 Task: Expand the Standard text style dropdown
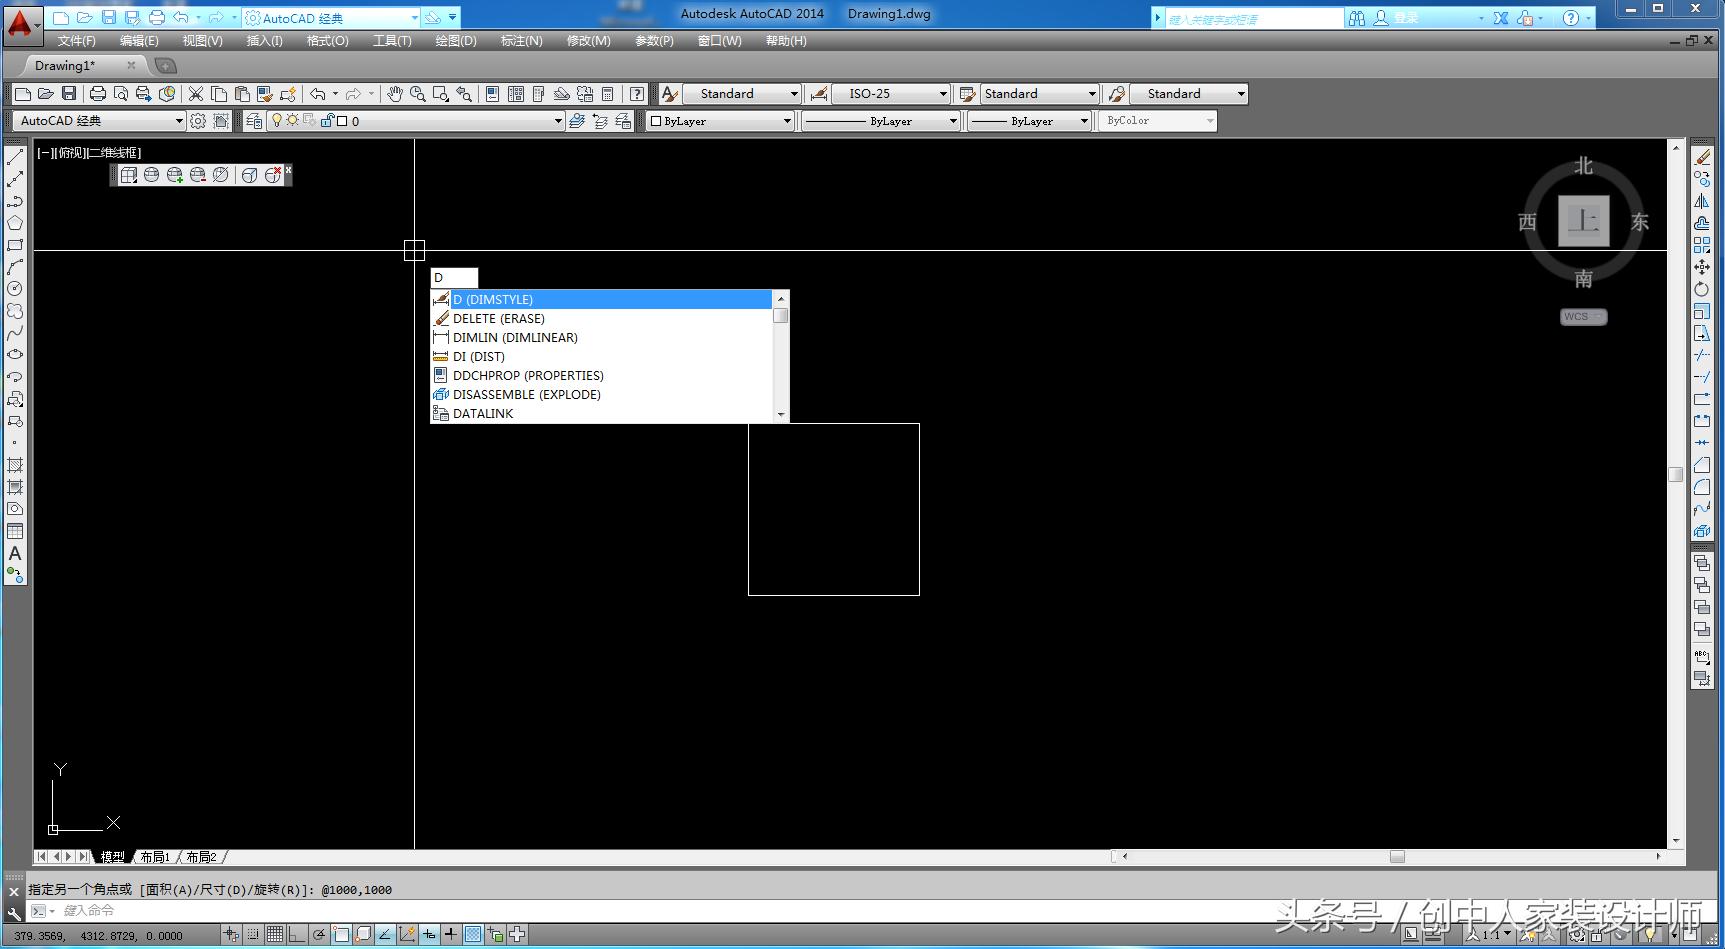point(744,94)
